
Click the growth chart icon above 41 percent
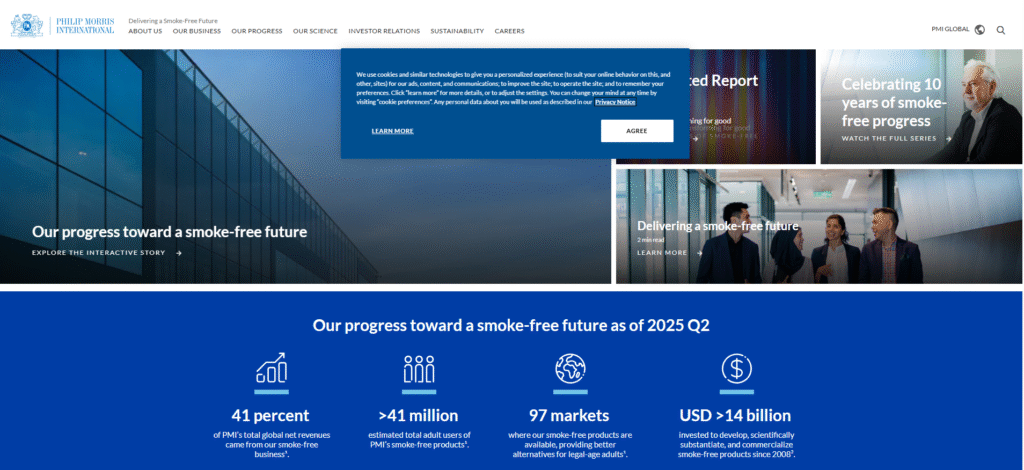(271, 368)
